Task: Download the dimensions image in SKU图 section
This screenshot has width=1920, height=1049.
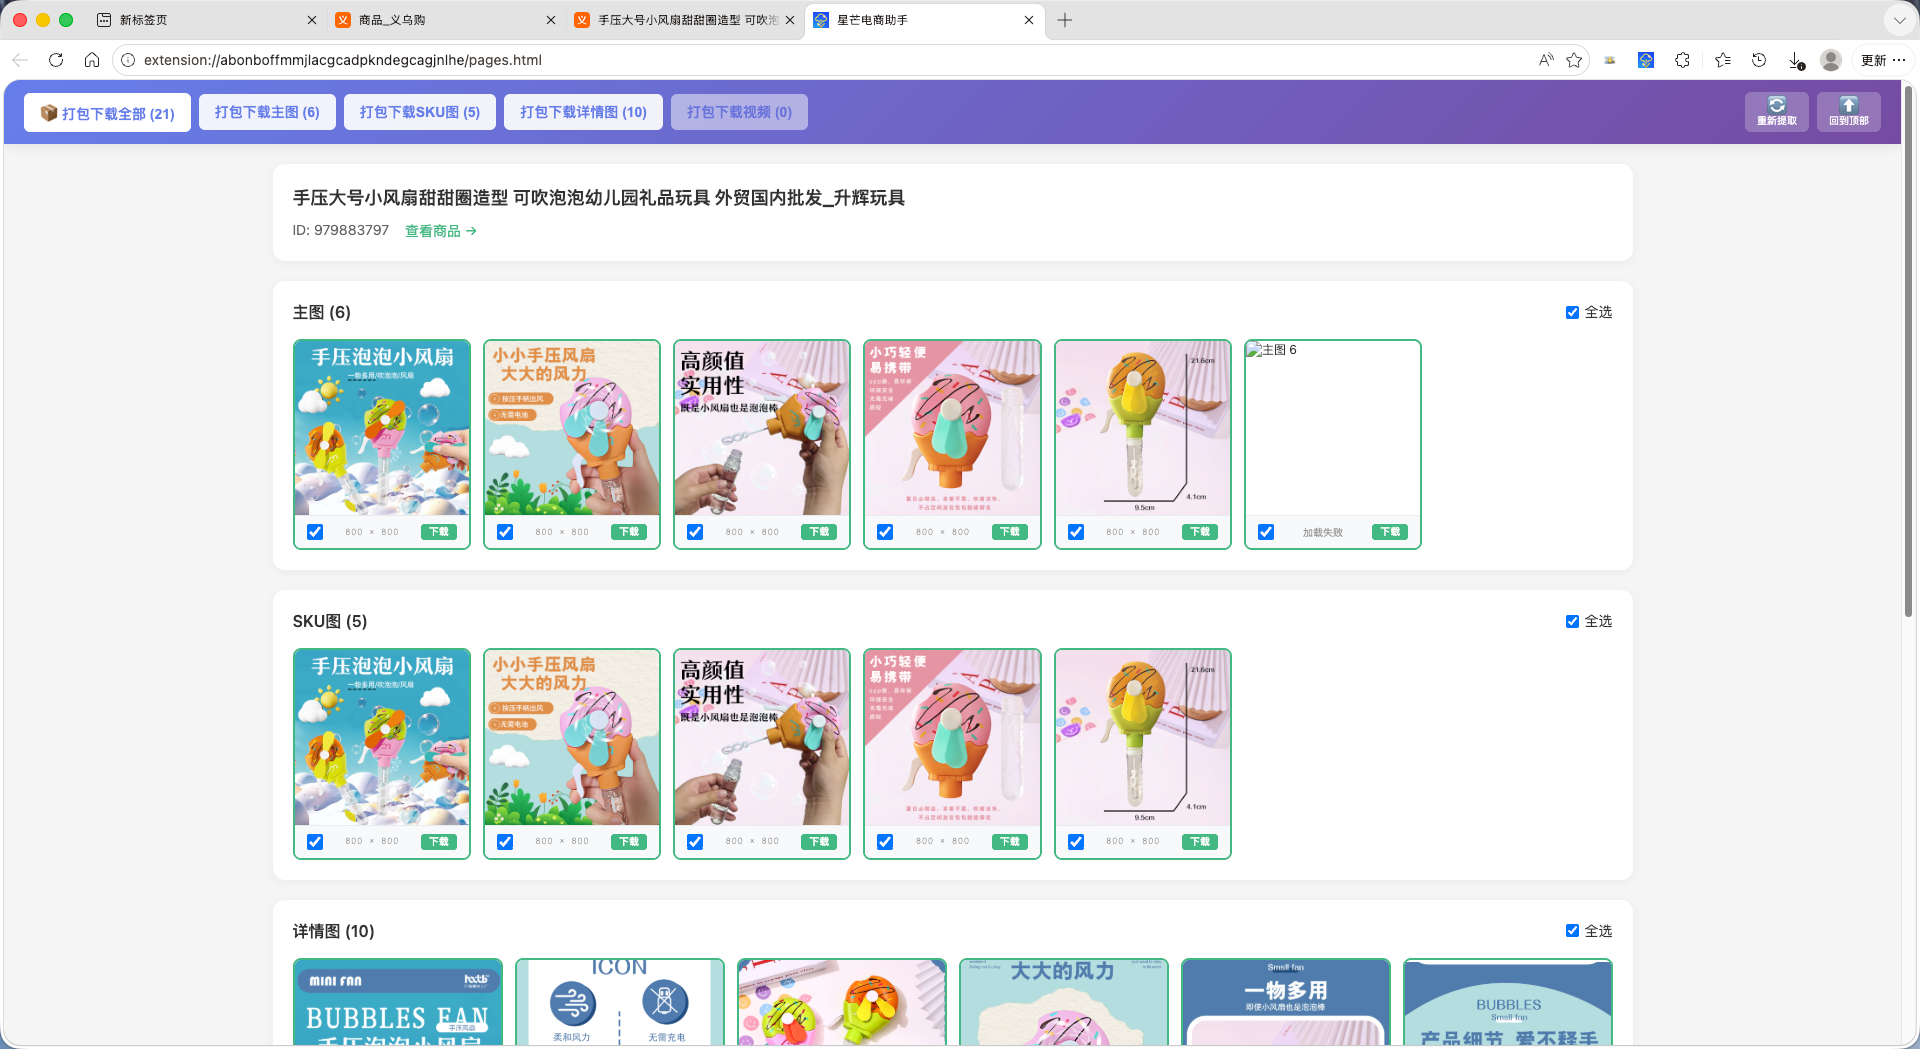Action: pyautogui.click(x=1200, y=842)
